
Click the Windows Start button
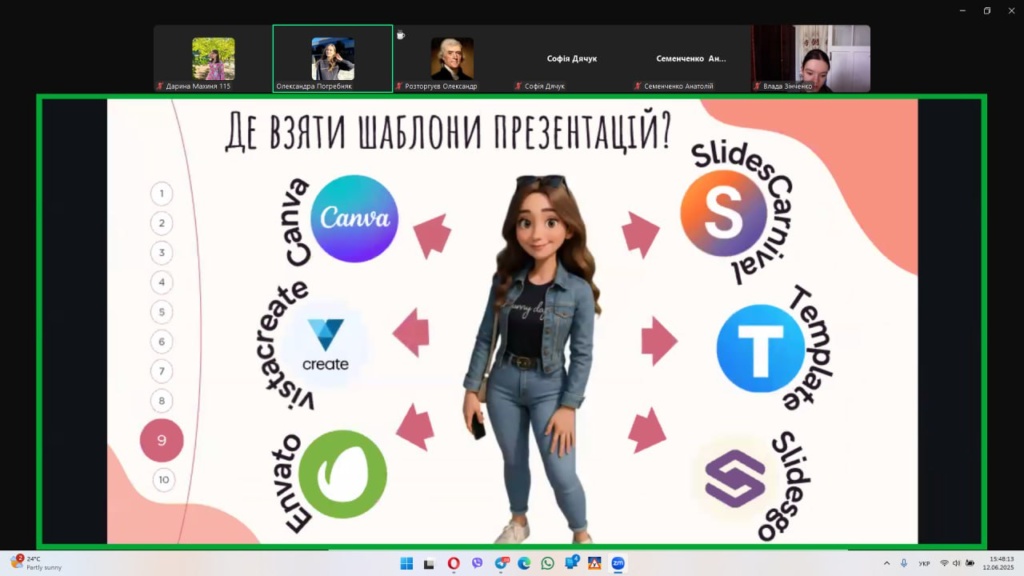tap(407, 563)
